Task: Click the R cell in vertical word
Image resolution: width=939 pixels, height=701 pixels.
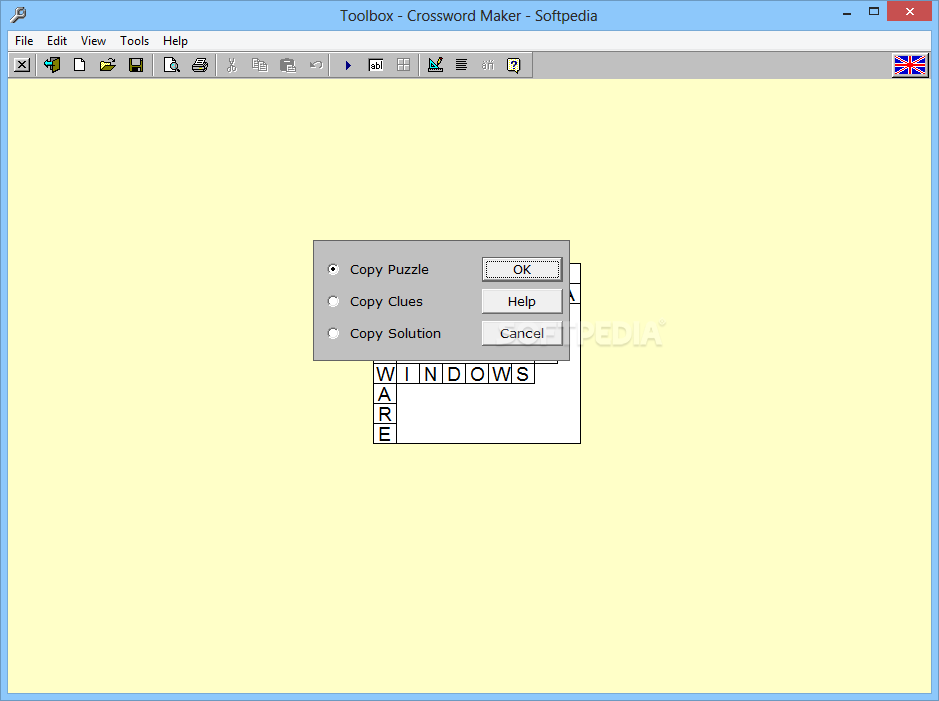Action: (385, 414)
